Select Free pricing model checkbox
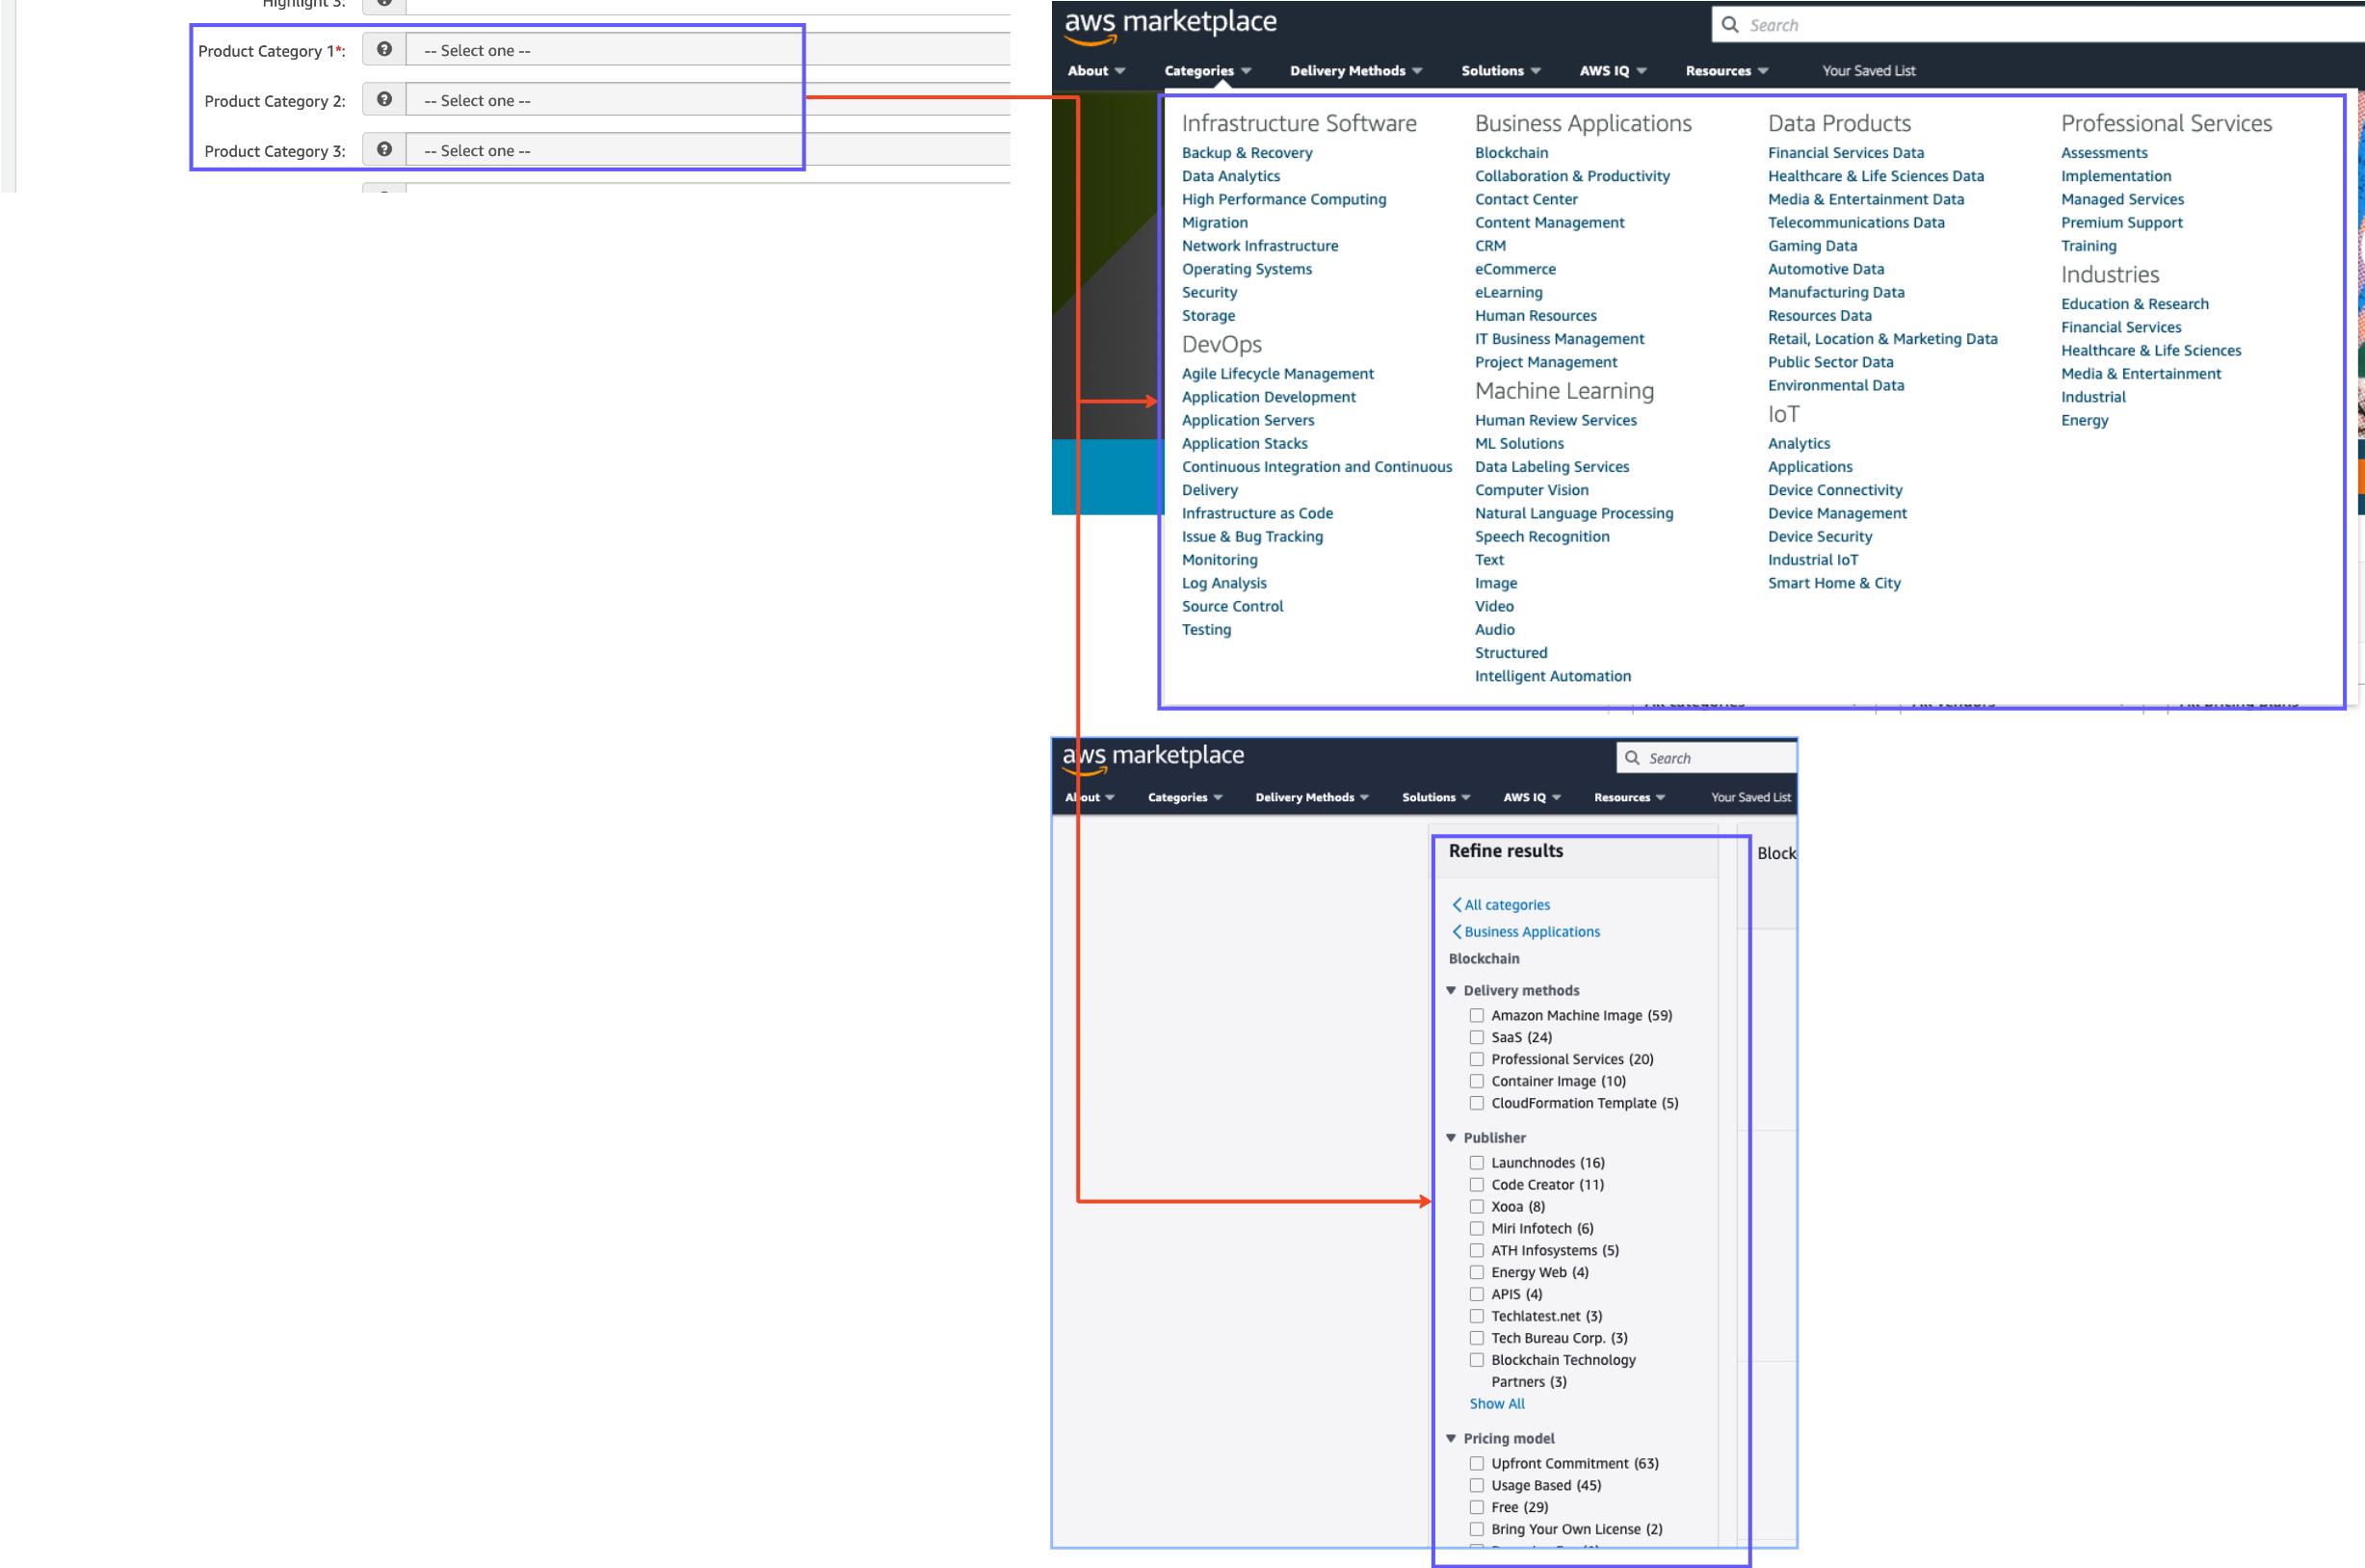The height and width of the screenshot is (1568, 2365). [1477, 1507]
